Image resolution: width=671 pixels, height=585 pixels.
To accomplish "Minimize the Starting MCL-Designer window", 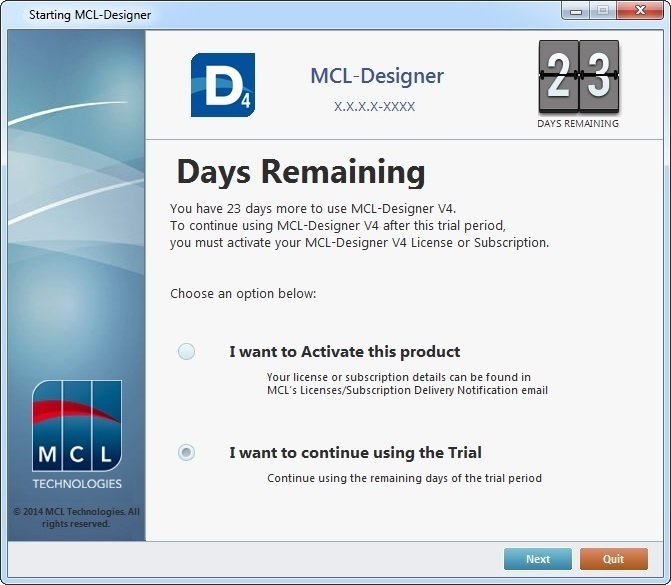I will point(576,10).
